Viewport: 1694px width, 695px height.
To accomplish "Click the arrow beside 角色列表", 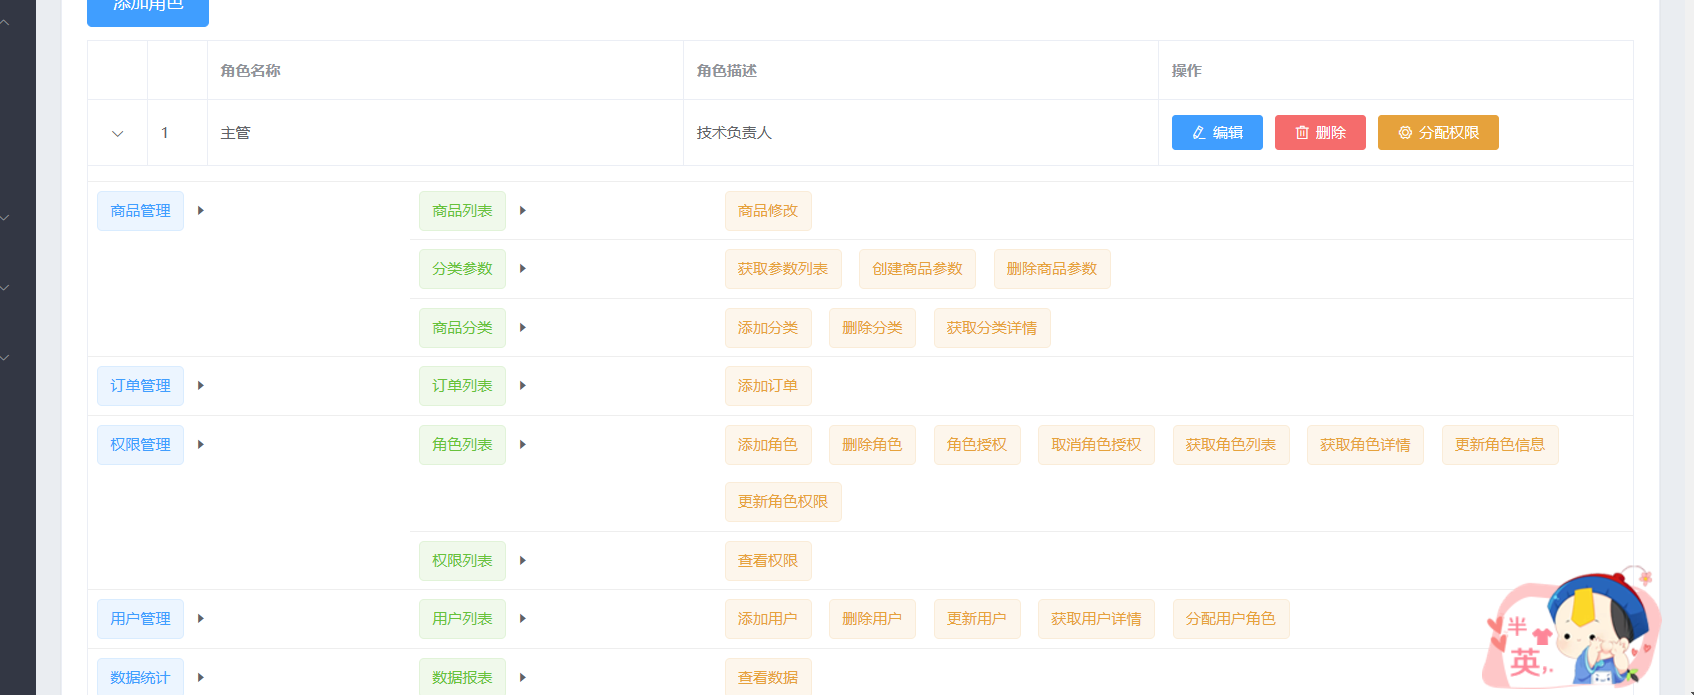I will 523,445.
